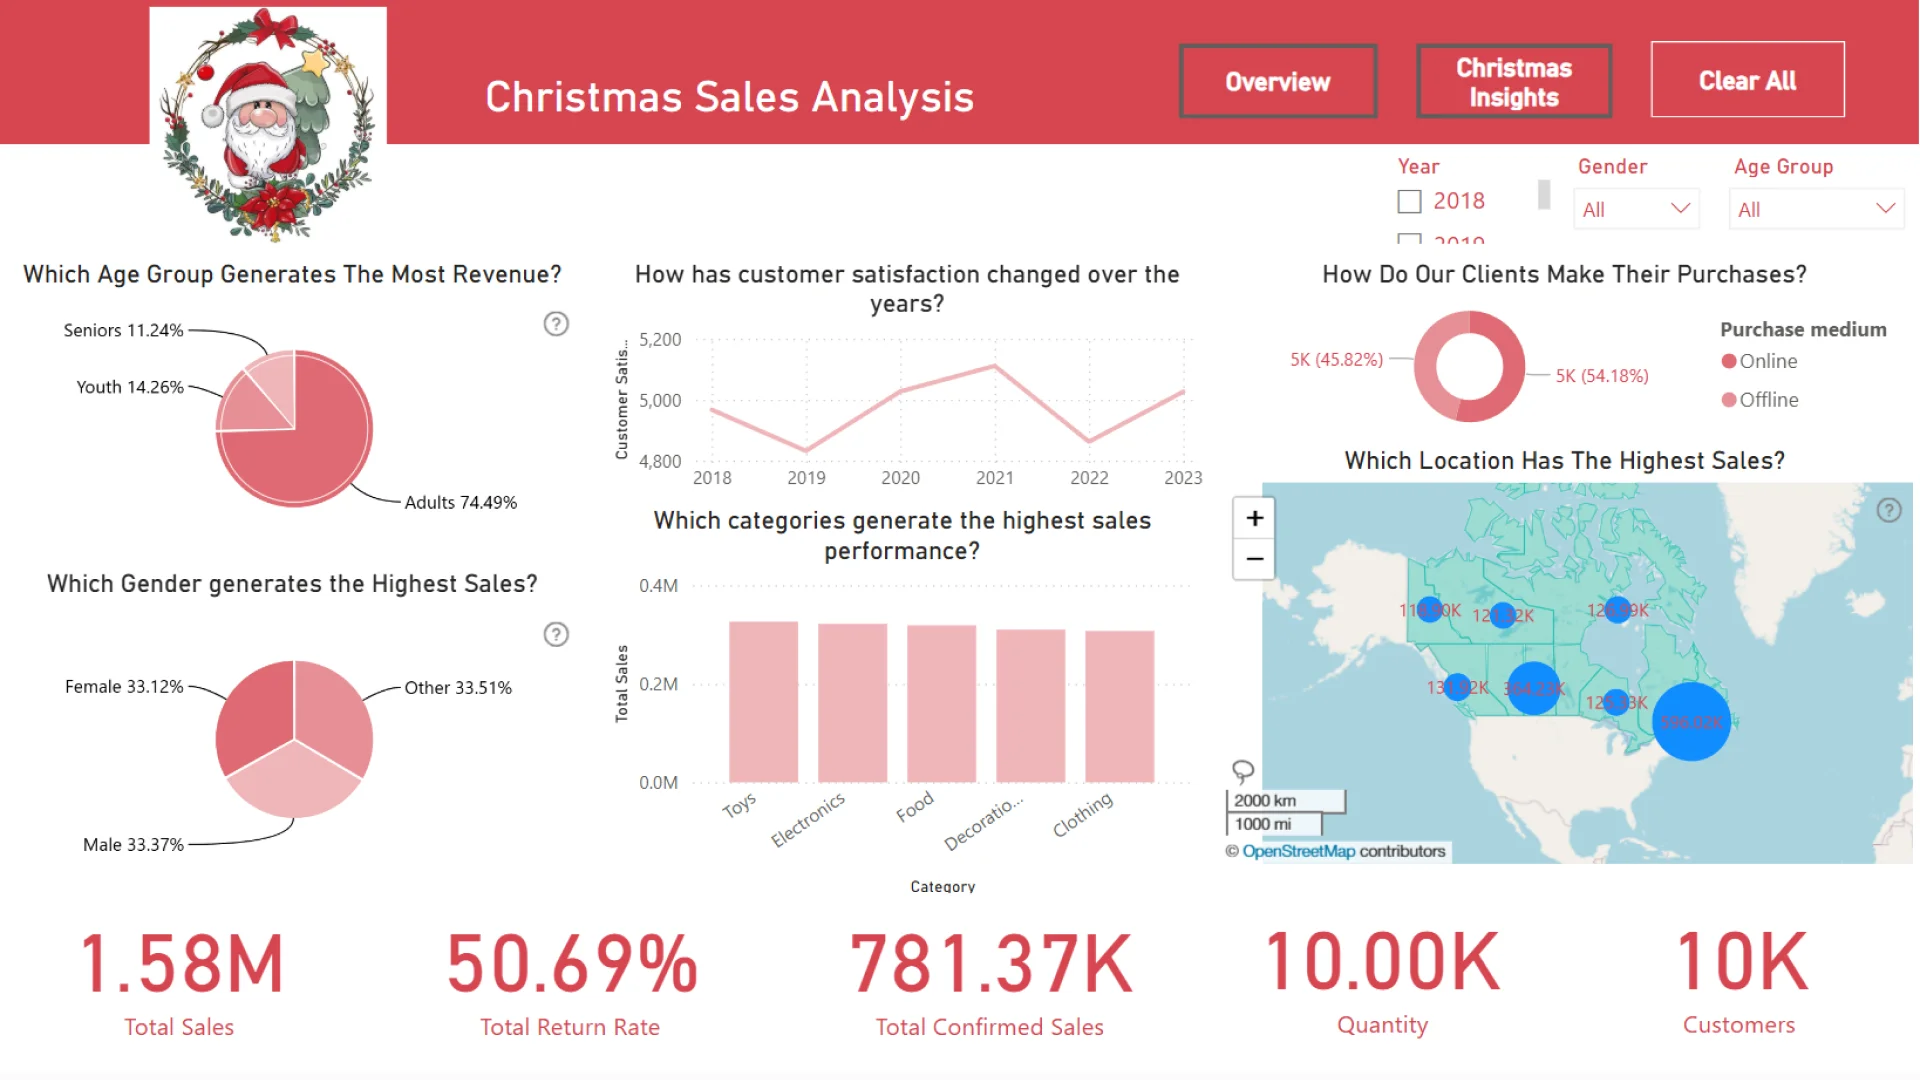
Task: Select the Male slice of gender pie
Action: pyautogui.click(x=294, y=785)
